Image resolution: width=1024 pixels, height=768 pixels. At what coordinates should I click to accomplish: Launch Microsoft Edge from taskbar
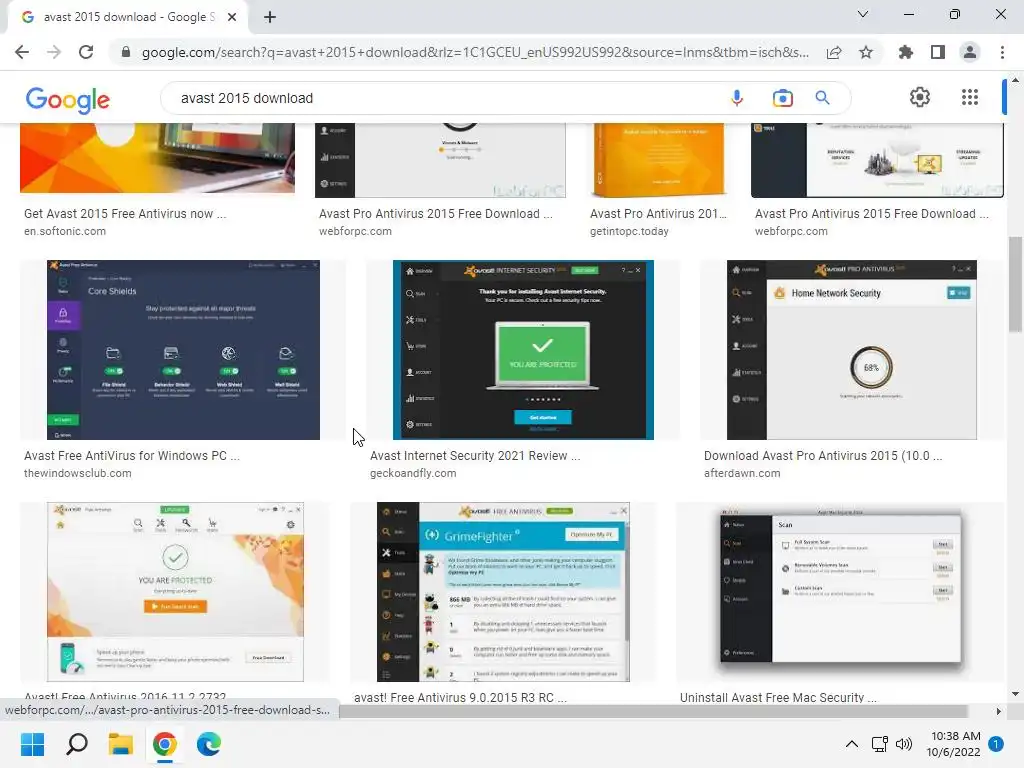pos(209,744)
